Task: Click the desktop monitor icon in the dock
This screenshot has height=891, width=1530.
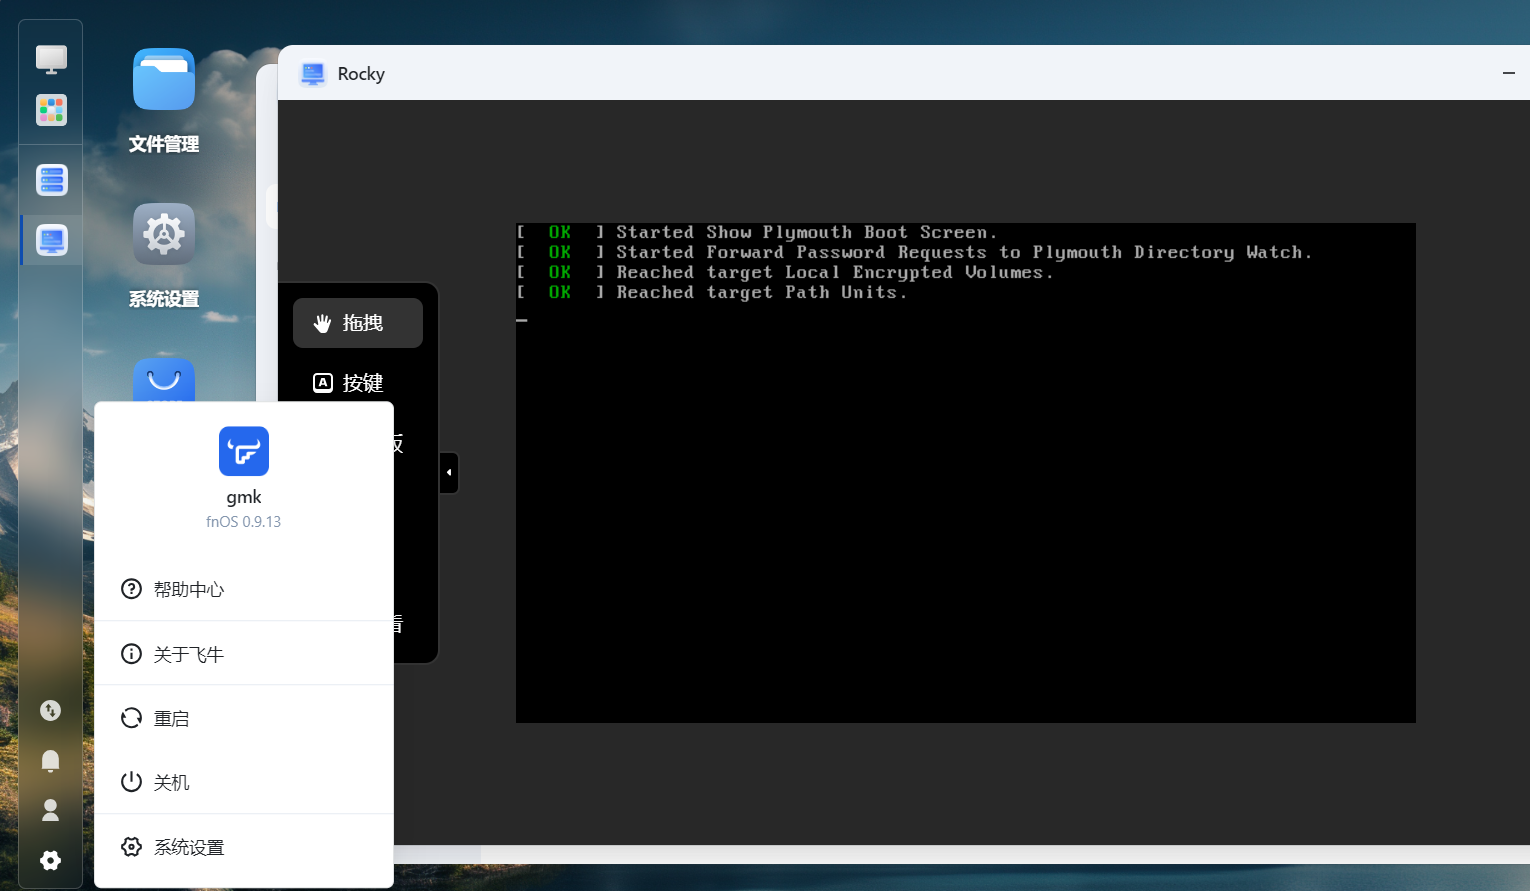Action: (x=51, y=59)
